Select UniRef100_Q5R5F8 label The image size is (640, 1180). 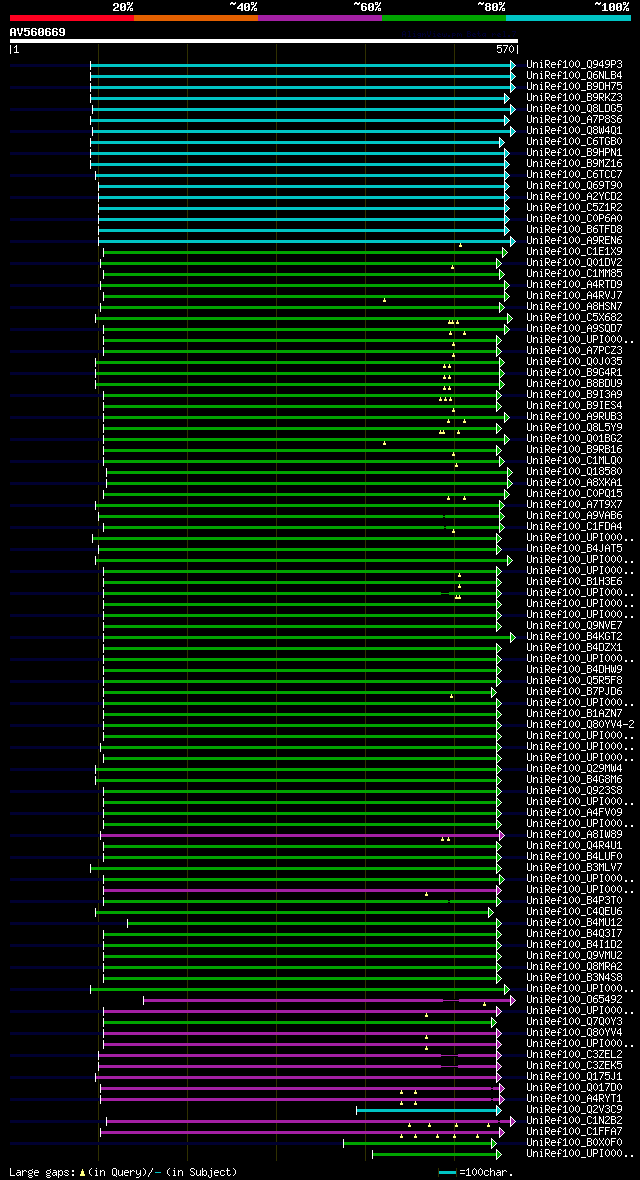tap(574, 680)
